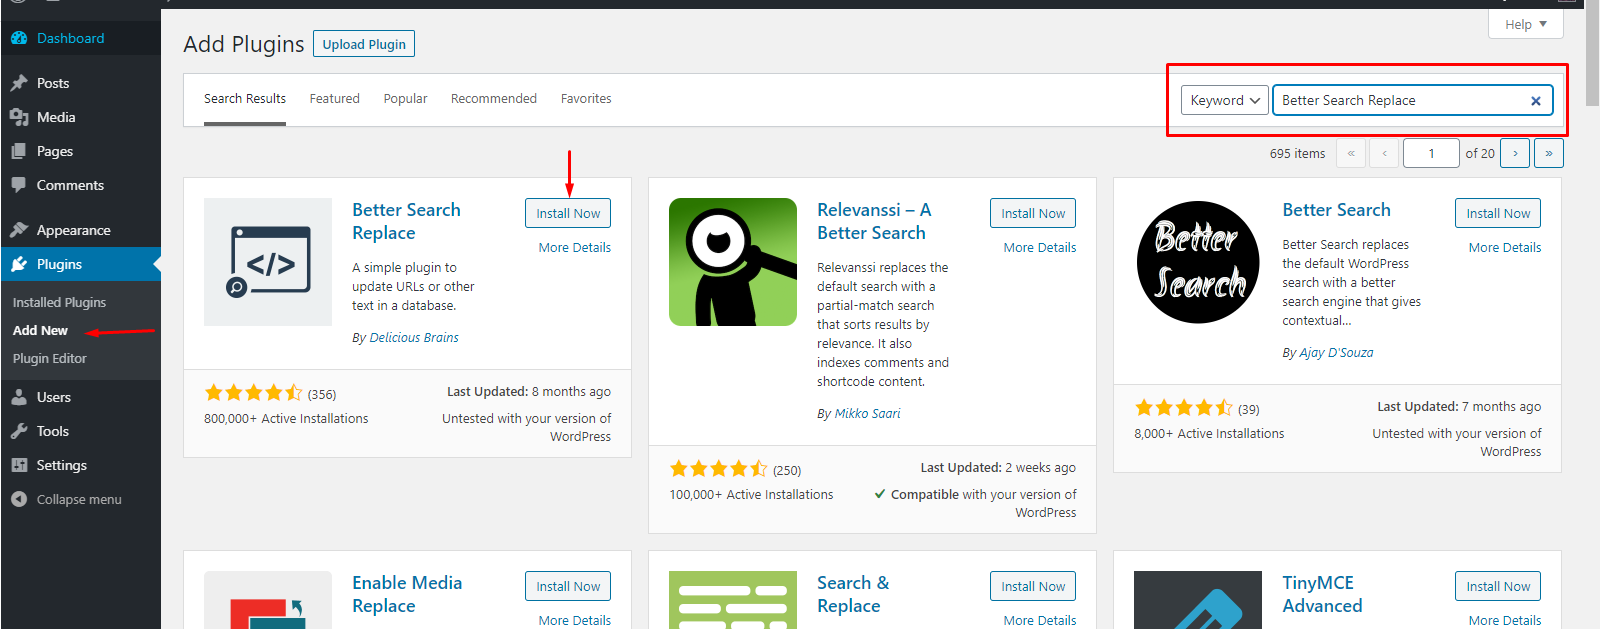The height and width of the screenshot is (629, 1600).
Task: View More Details for Better Search
Action: coord(1505,247)
